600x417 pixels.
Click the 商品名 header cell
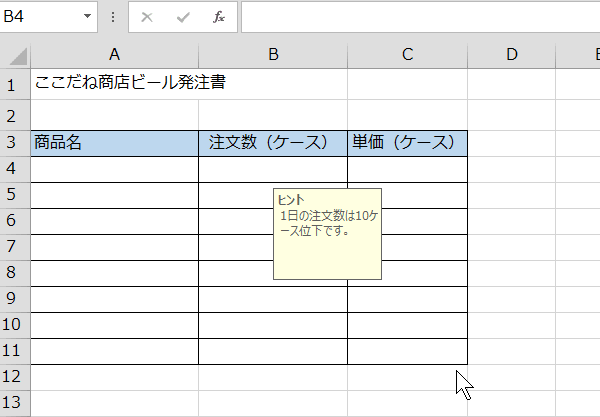coord(114,143)
